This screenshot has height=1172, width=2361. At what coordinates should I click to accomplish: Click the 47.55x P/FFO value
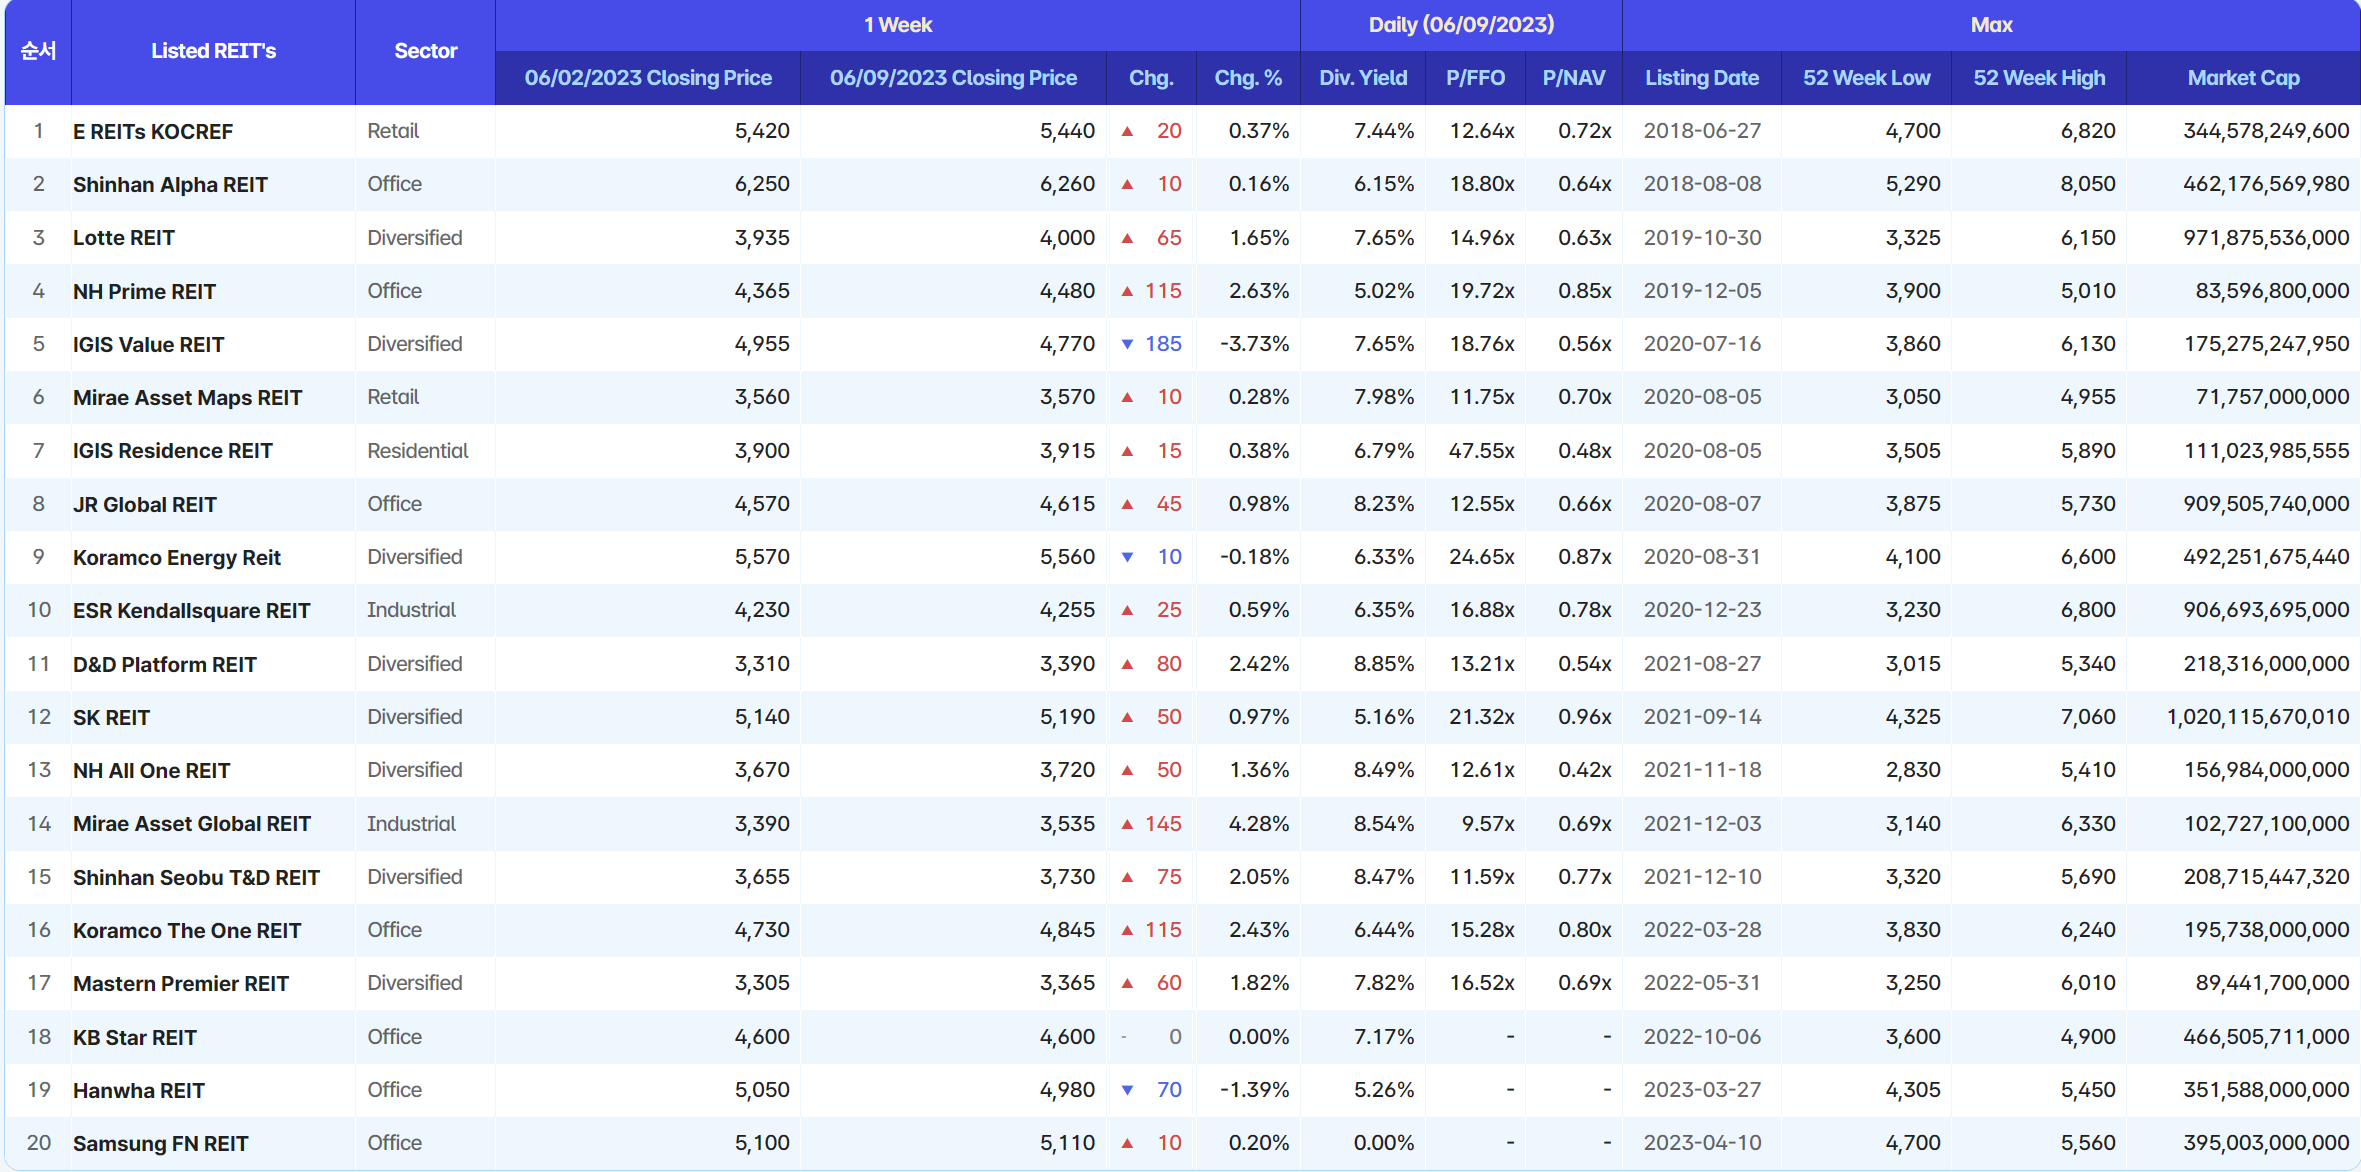[x=1481, y=451]
